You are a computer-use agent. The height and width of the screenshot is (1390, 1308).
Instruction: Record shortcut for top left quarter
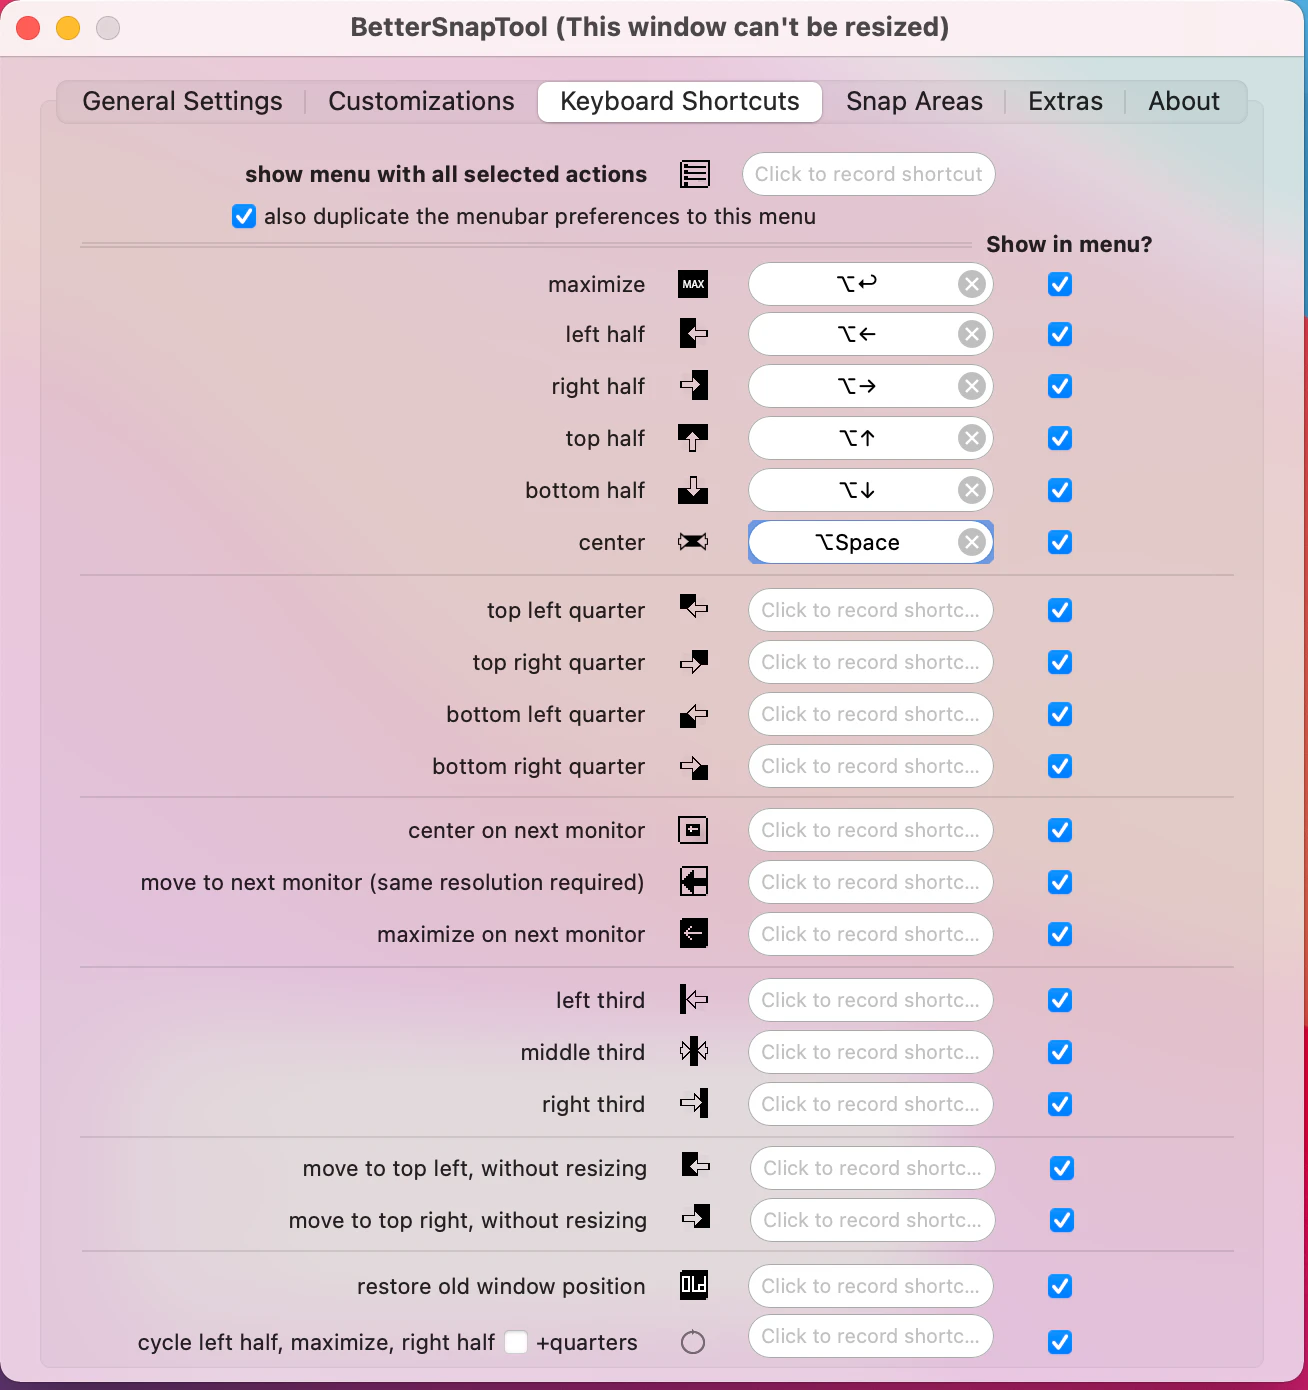click(x=870, y=610)
